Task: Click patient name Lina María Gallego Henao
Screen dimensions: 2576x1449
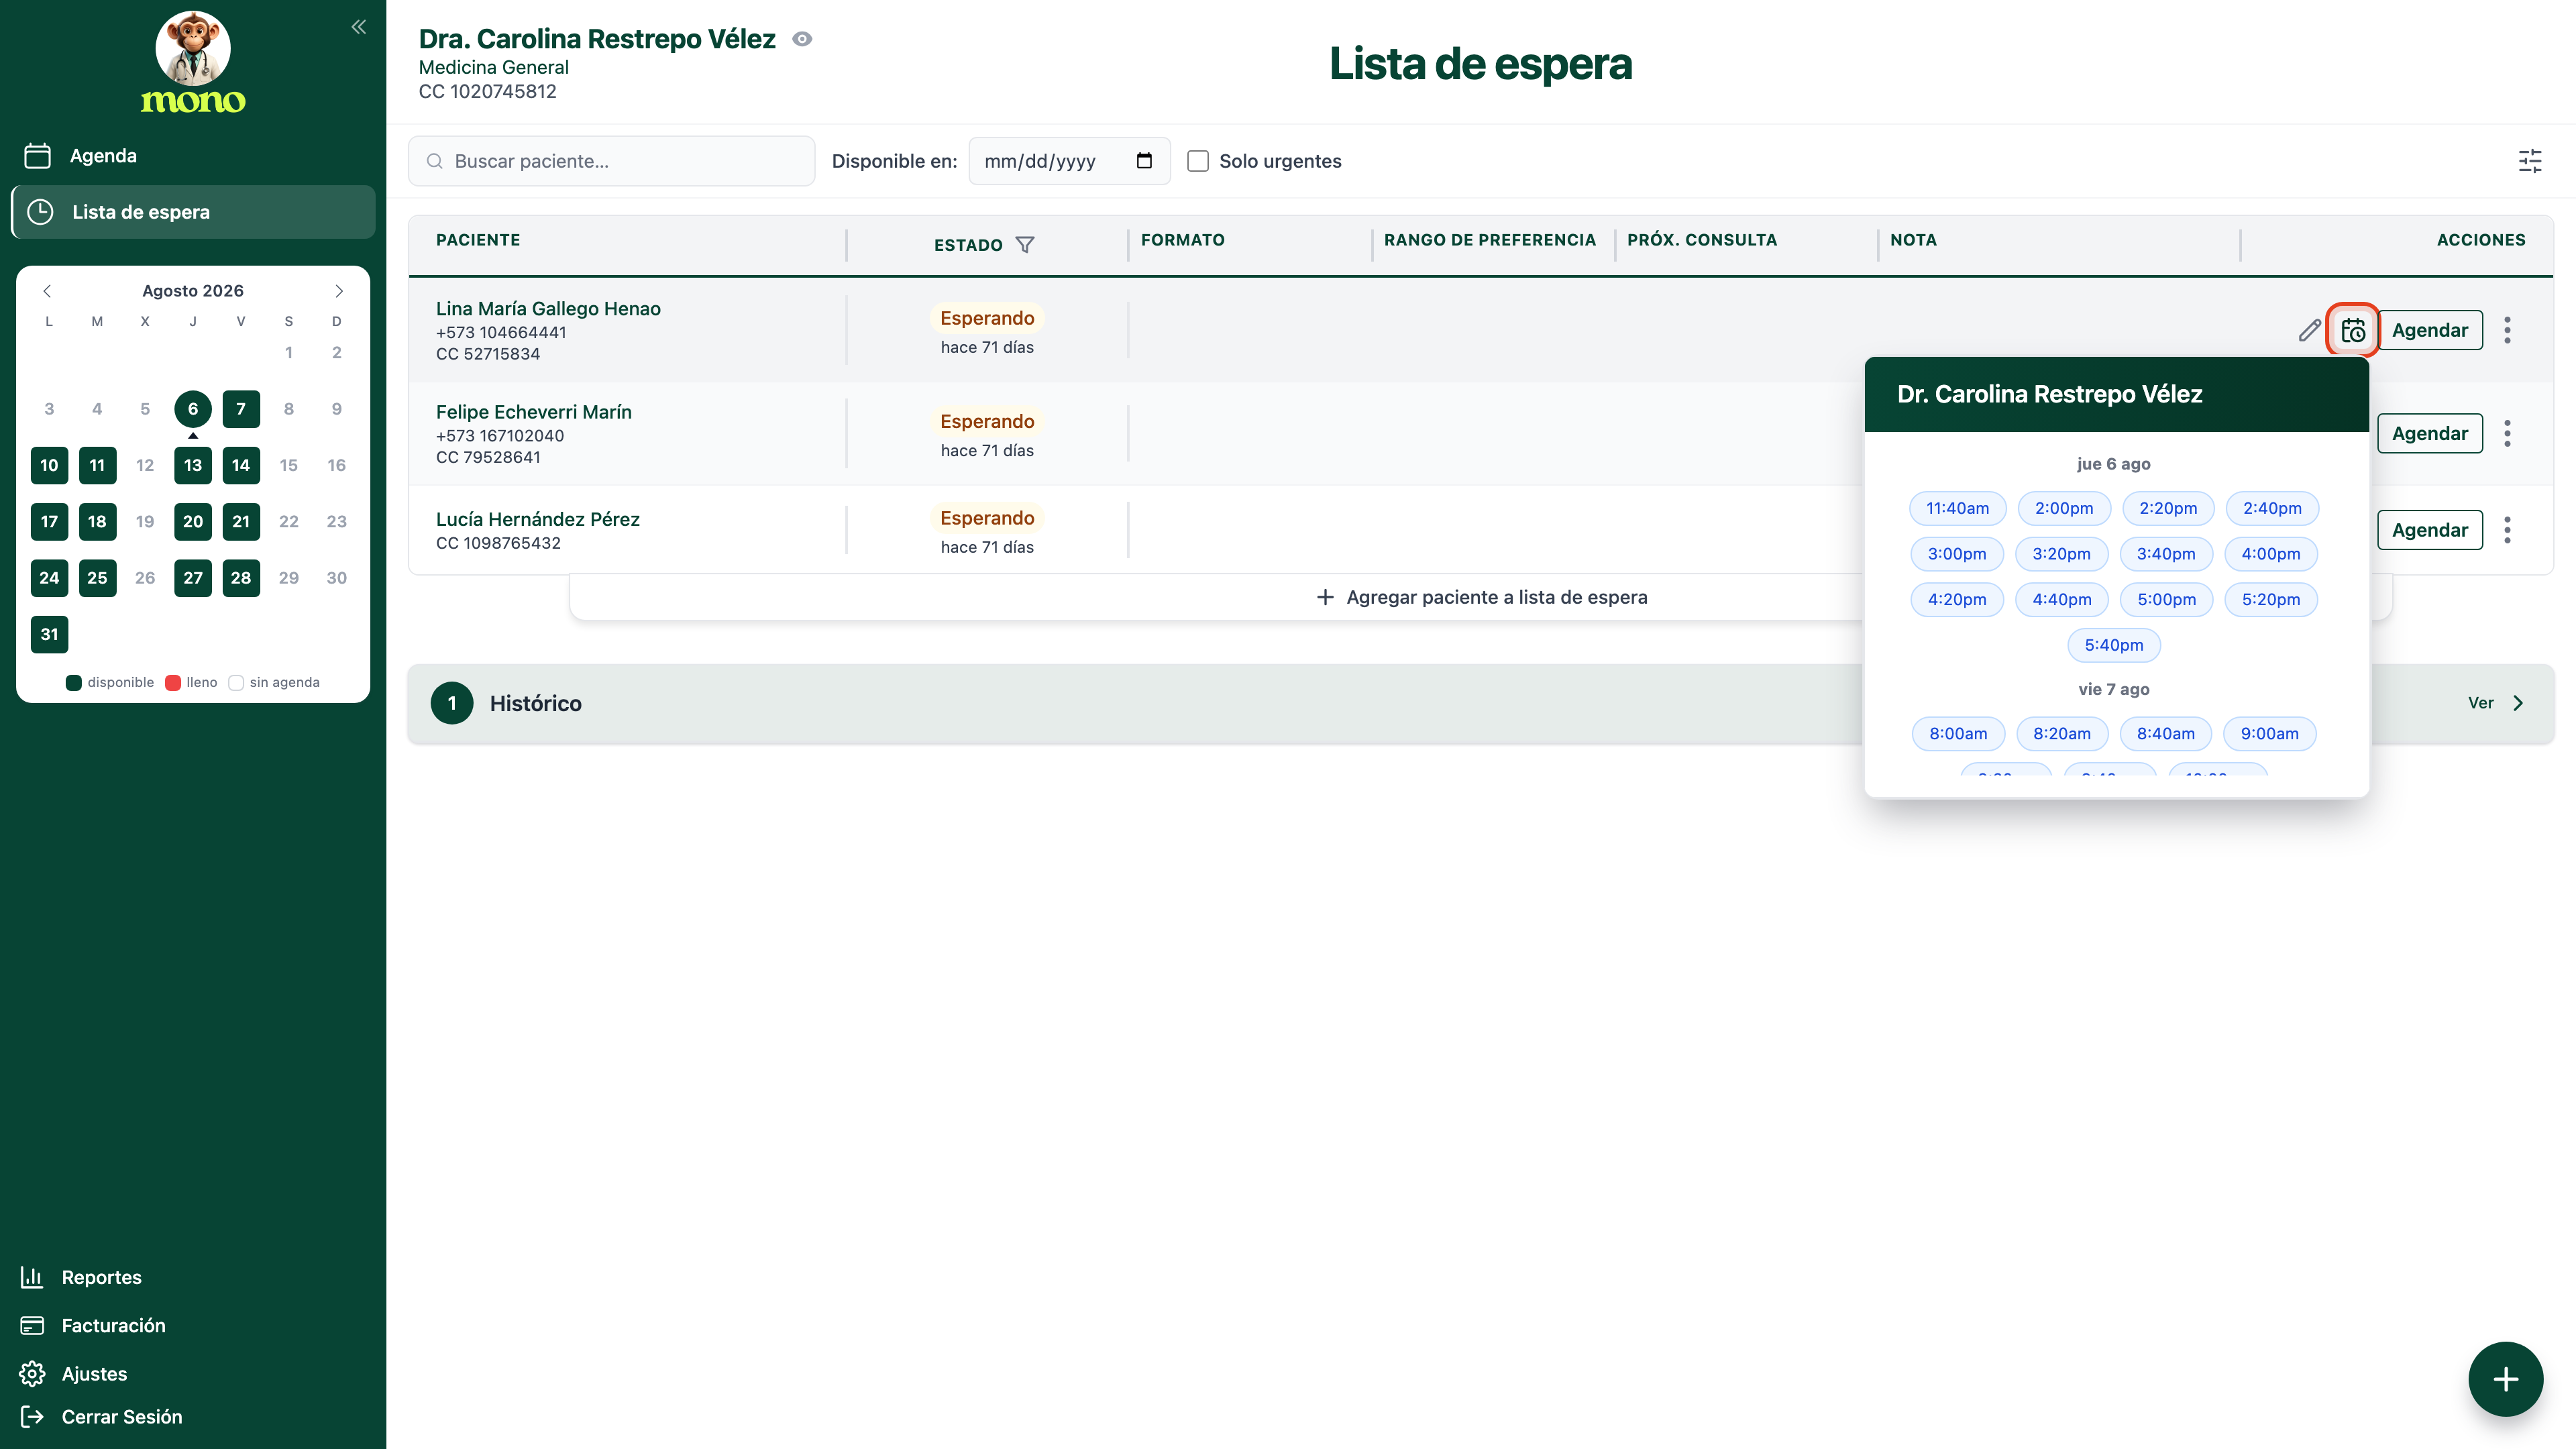Action: point(548,309)
